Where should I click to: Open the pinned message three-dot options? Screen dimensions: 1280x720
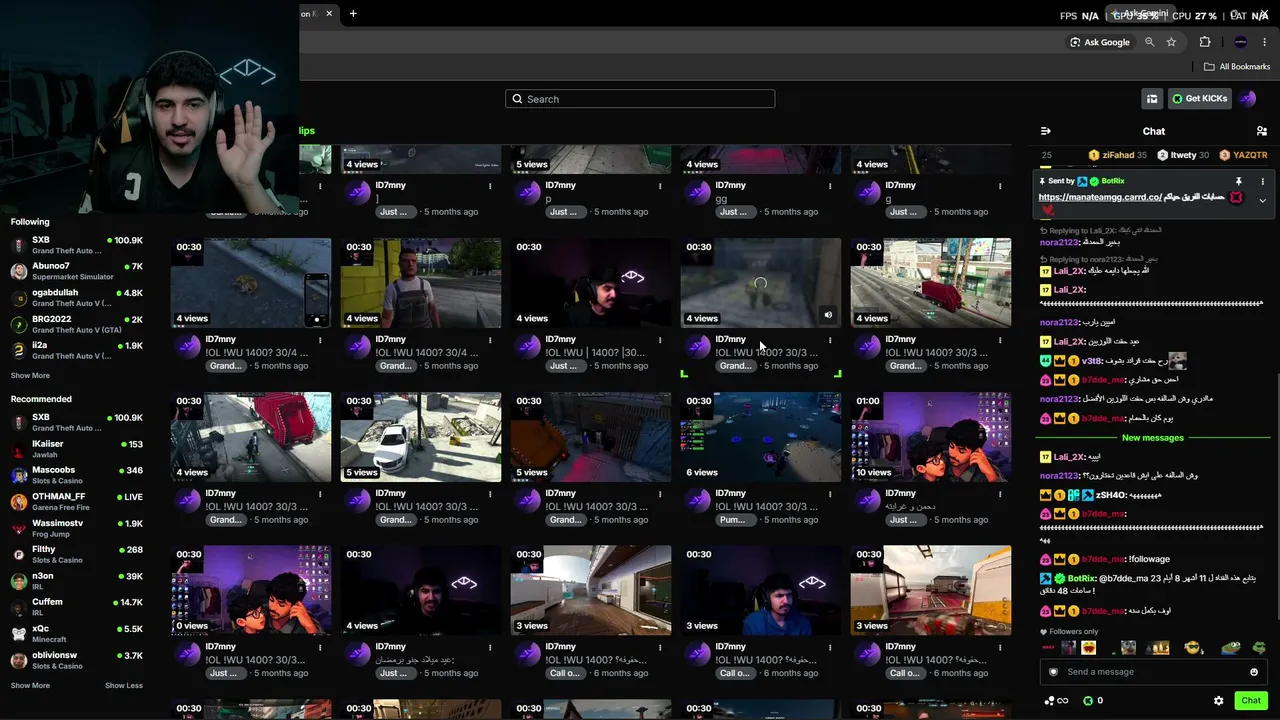pos(1262,181)
